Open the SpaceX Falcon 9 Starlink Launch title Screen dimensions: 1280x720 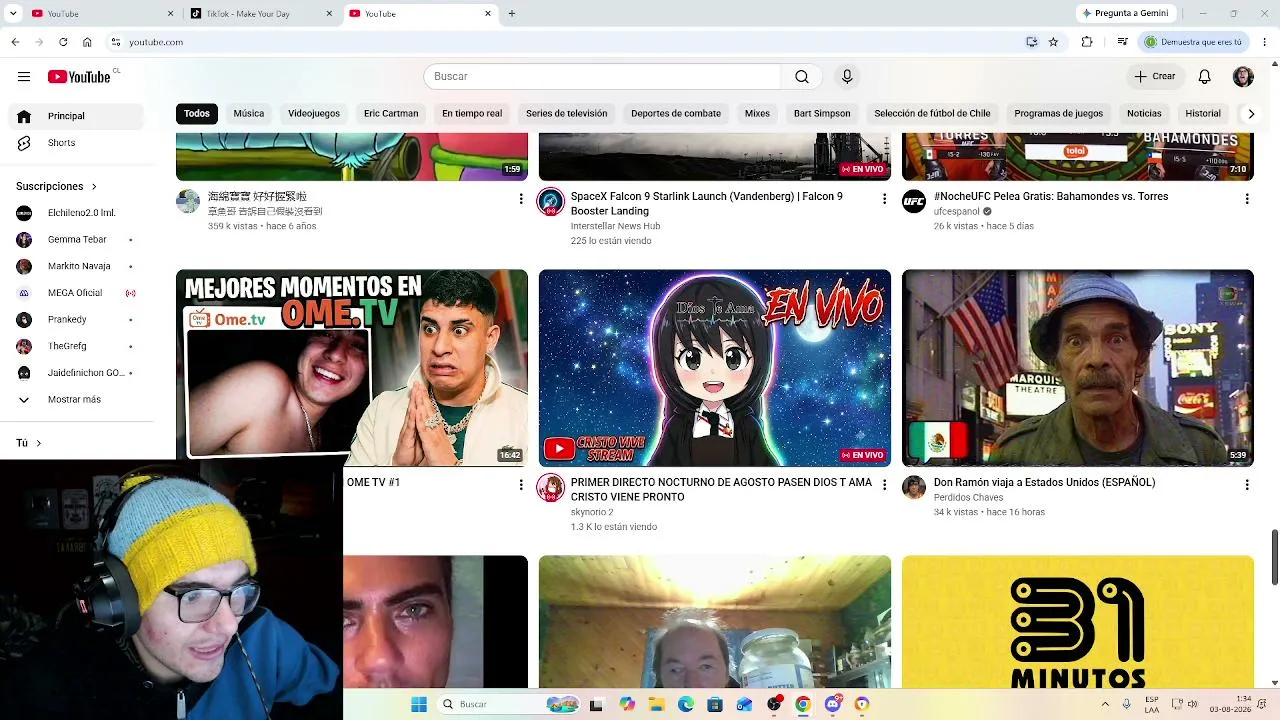pos(707,204)
